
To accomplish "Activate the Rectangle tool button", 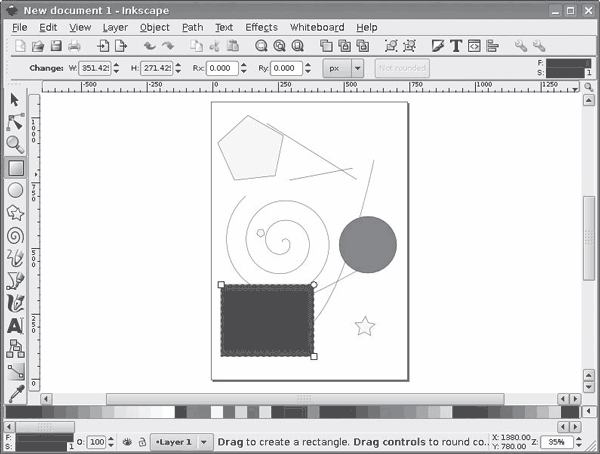I will (15, 168).
